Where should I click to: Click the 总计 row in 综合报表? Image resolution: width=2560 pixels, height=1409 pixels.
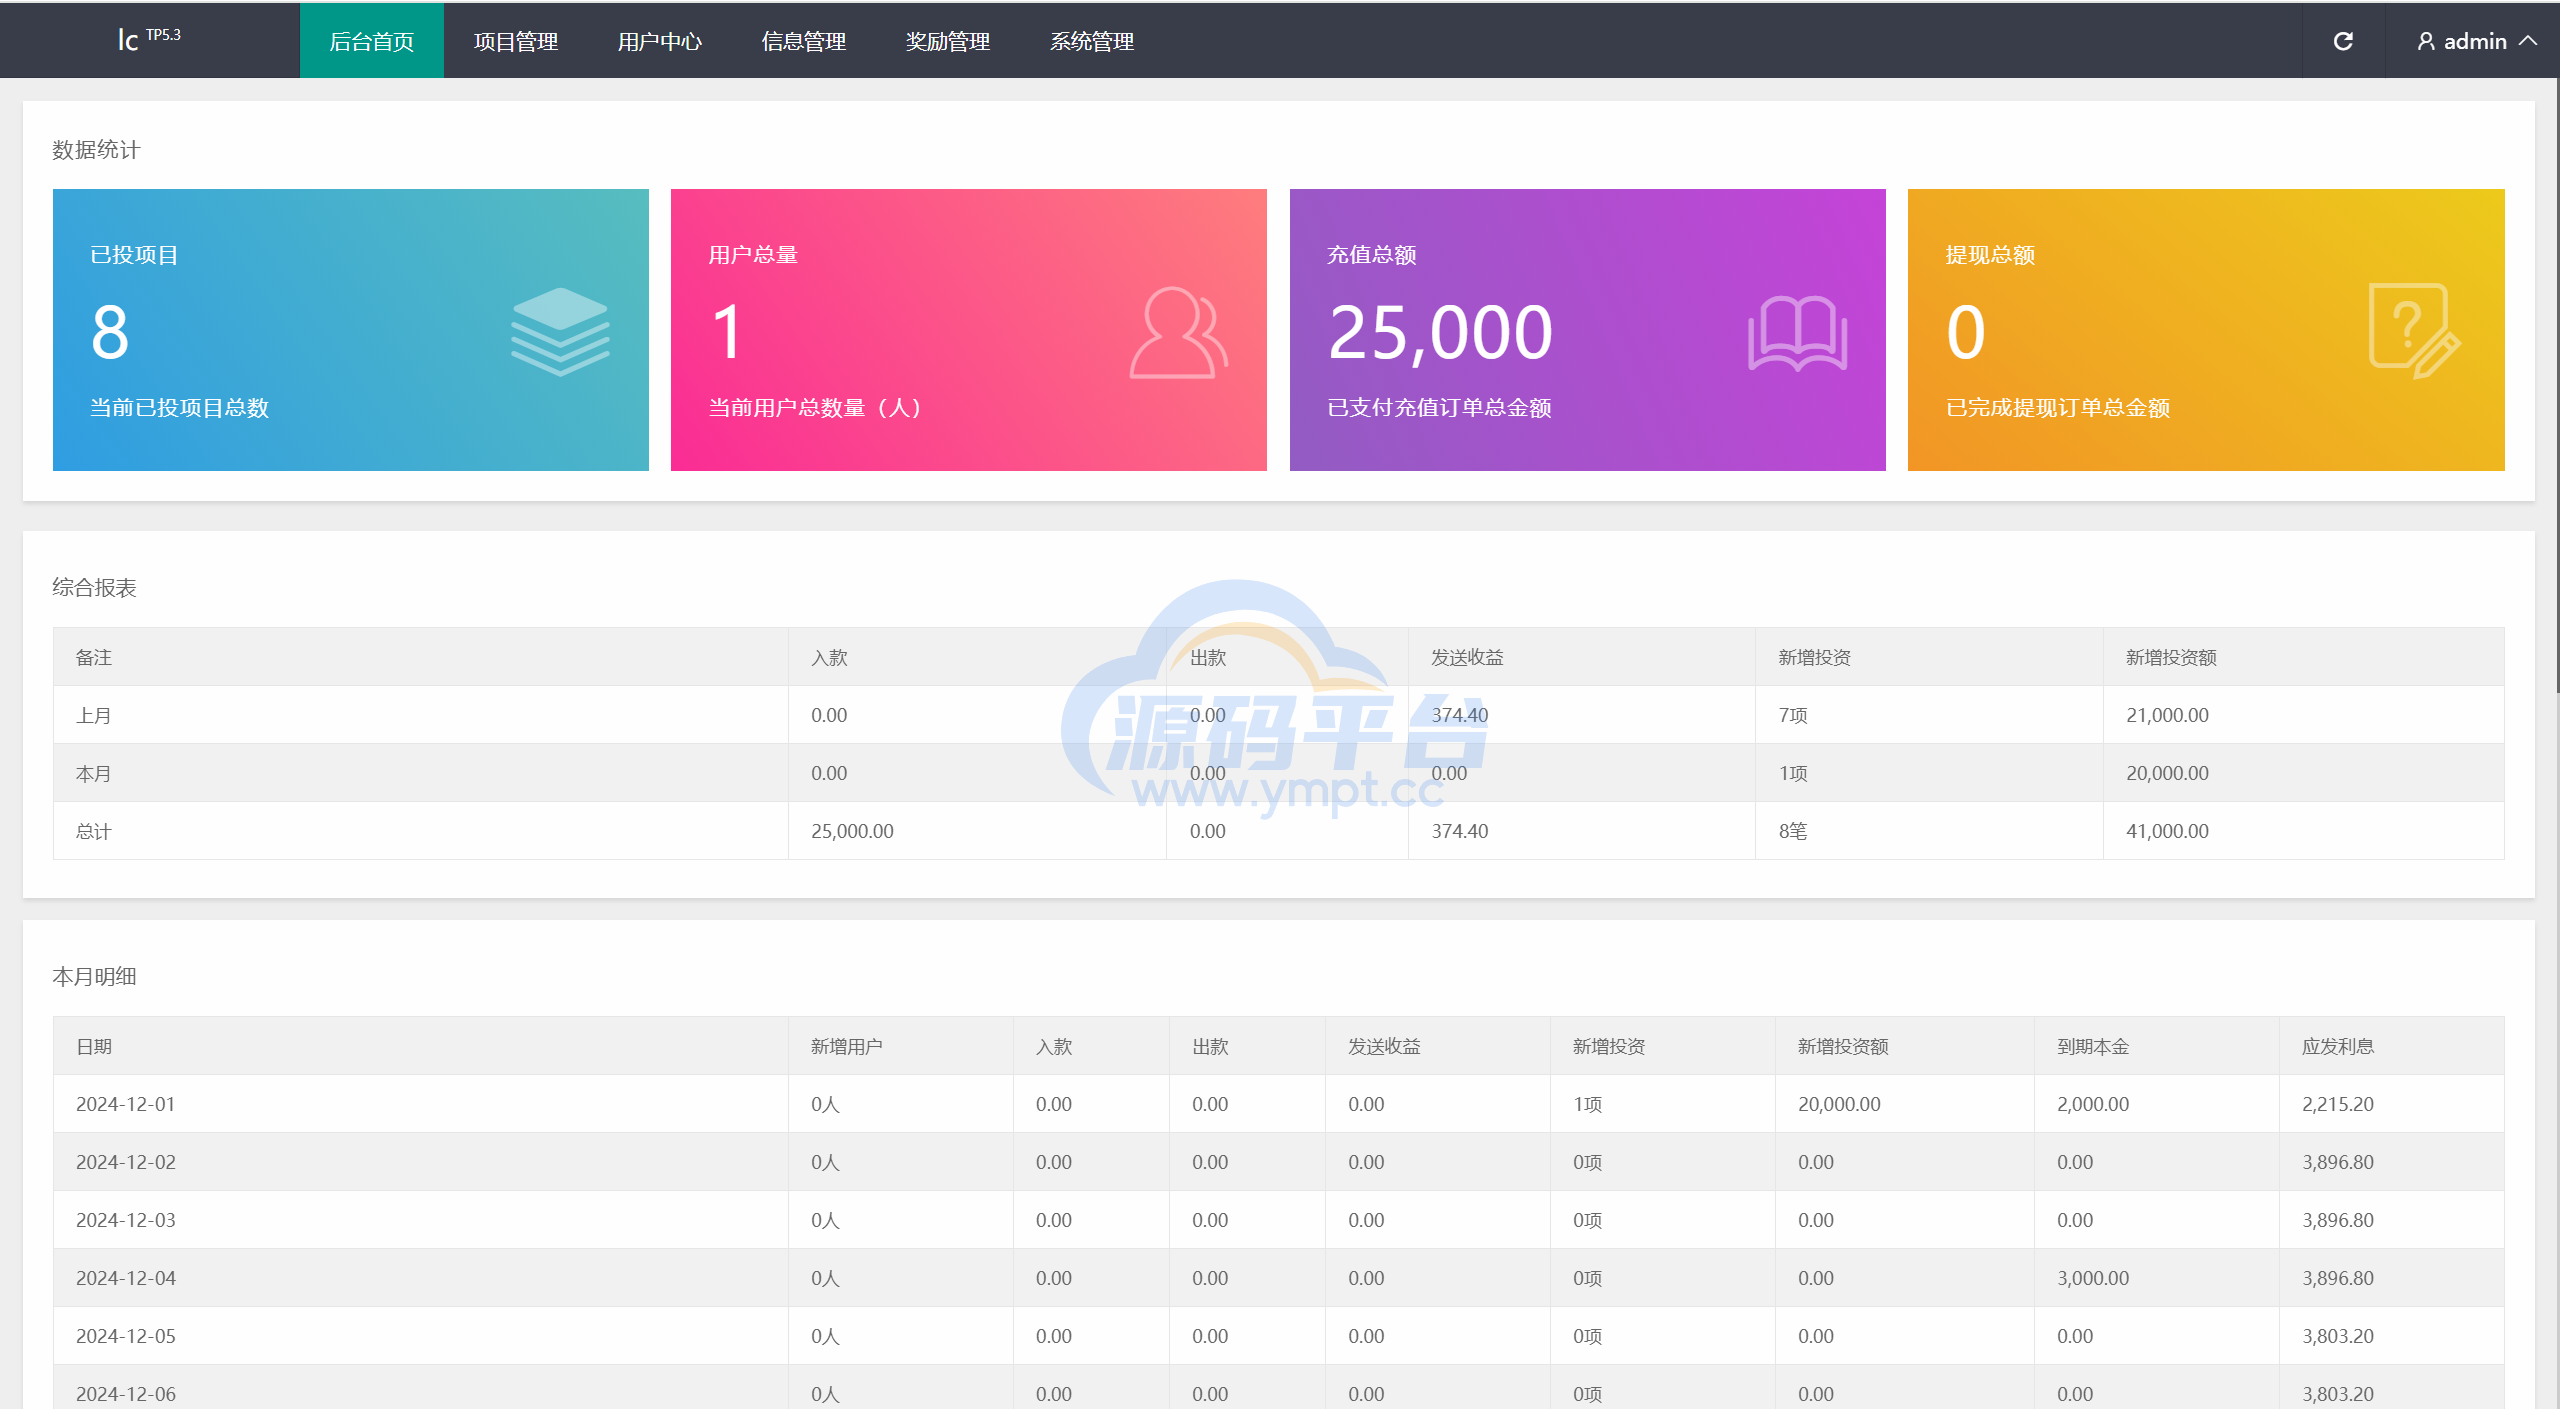[x=94, y=831]
